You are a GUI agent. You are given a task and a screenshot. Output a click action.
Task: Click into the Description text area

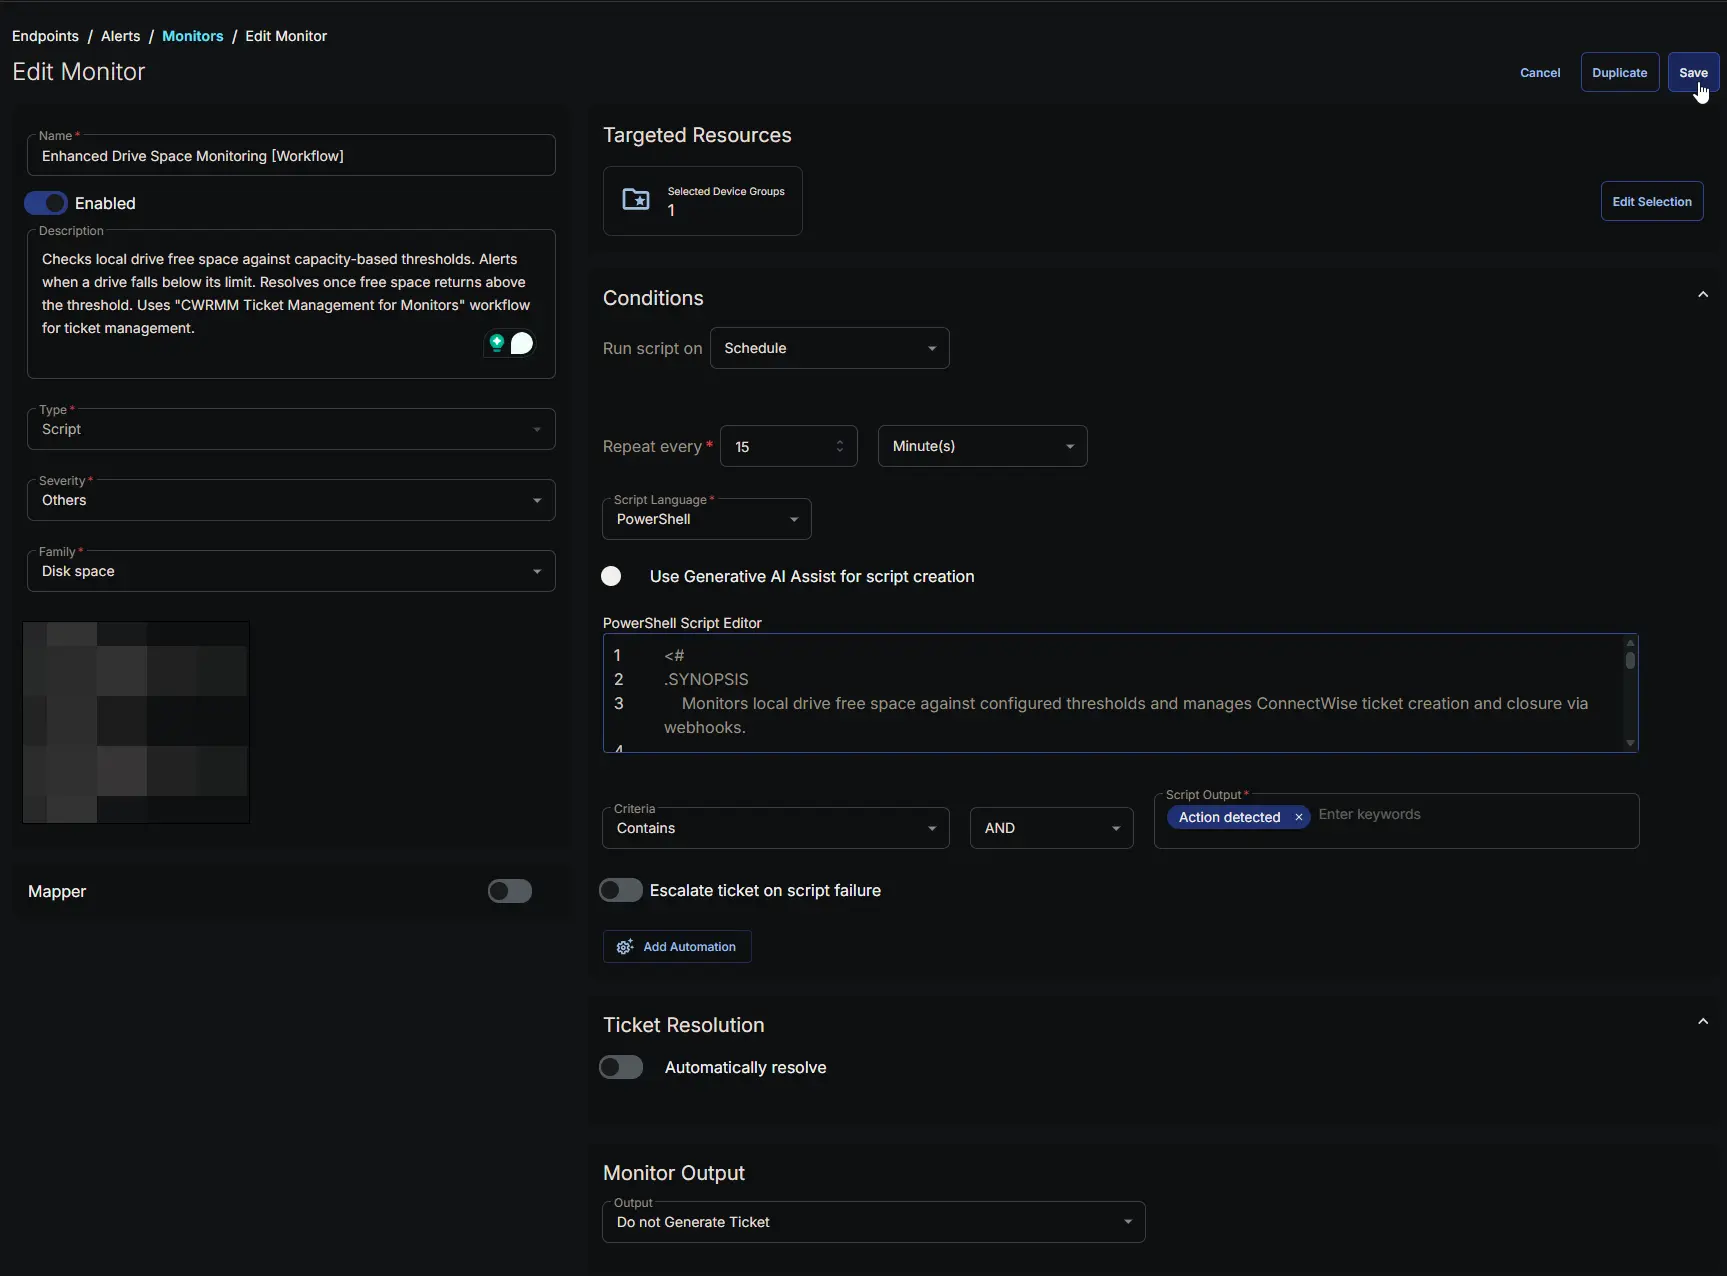pos(291,305)
